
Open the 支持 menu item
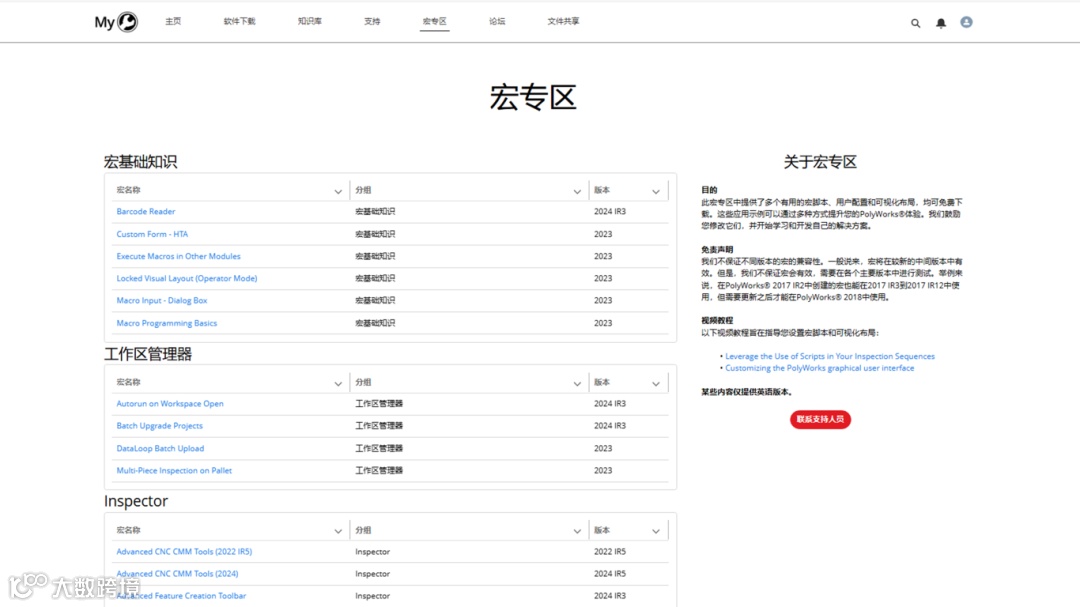[372, 21]
